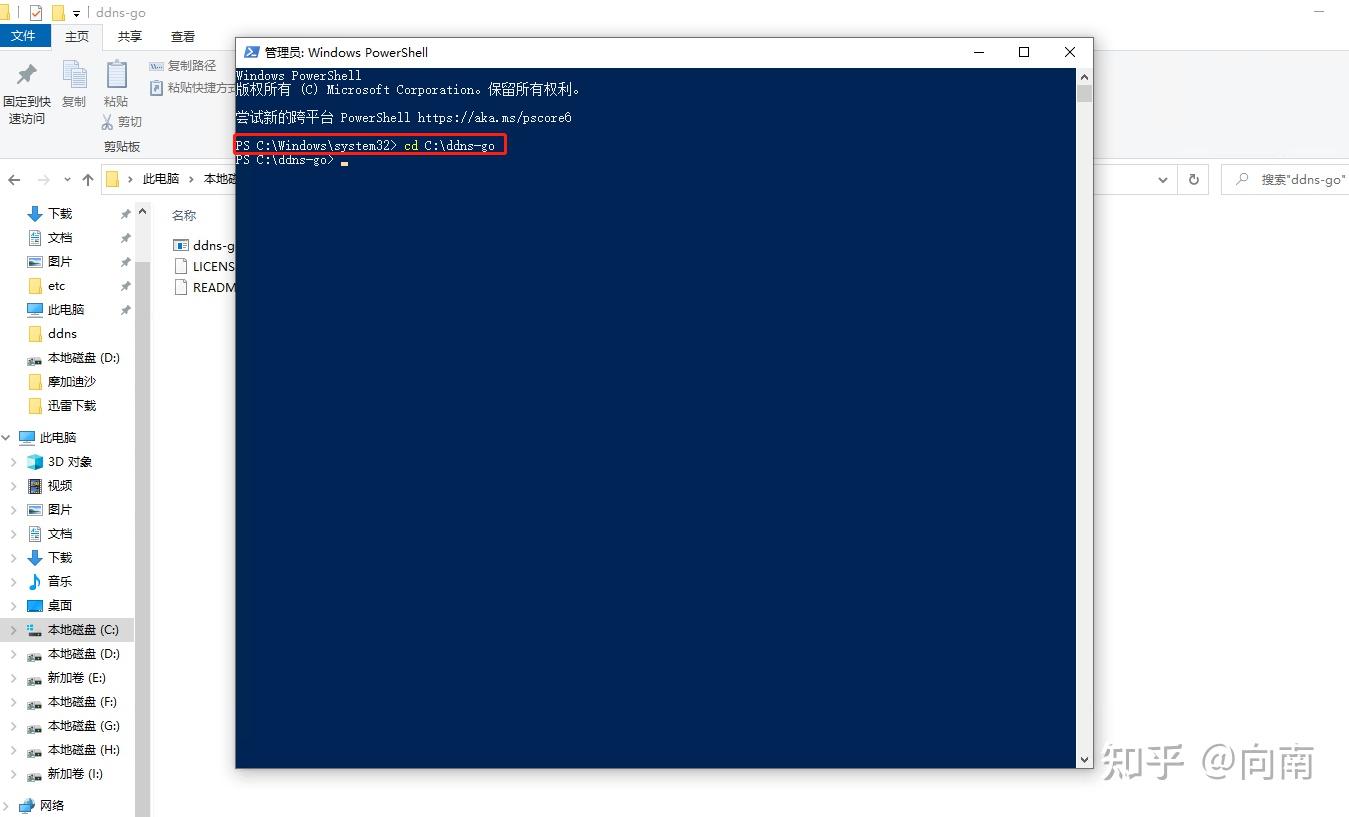Expand the 本地磁盘 (F:) drive node

pyautogui.click(x=14, y=701)
